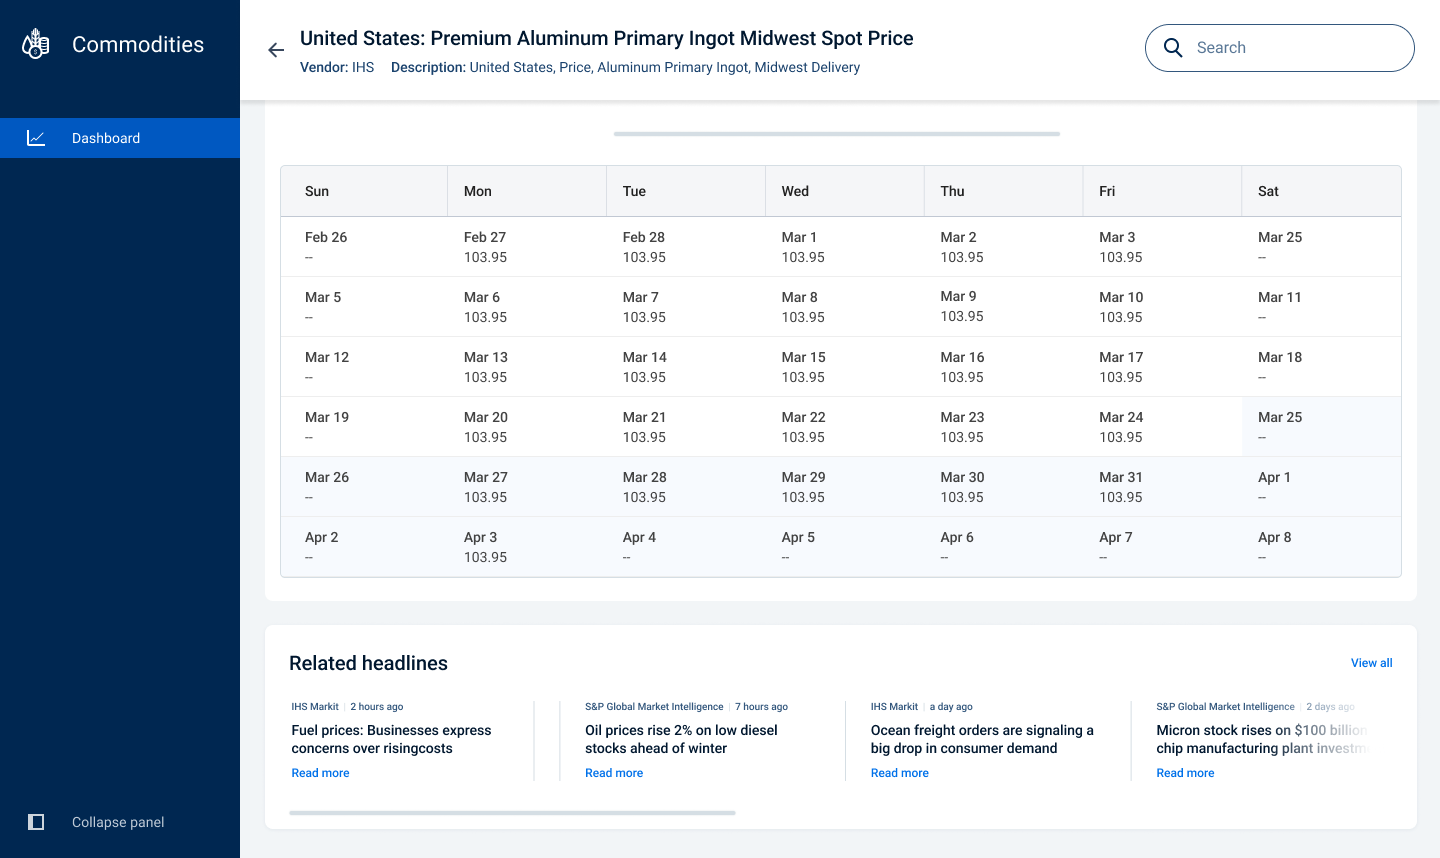The image size is (1440, 858).
Task: Click View all related headlines
Action: tap(1371, 662)
